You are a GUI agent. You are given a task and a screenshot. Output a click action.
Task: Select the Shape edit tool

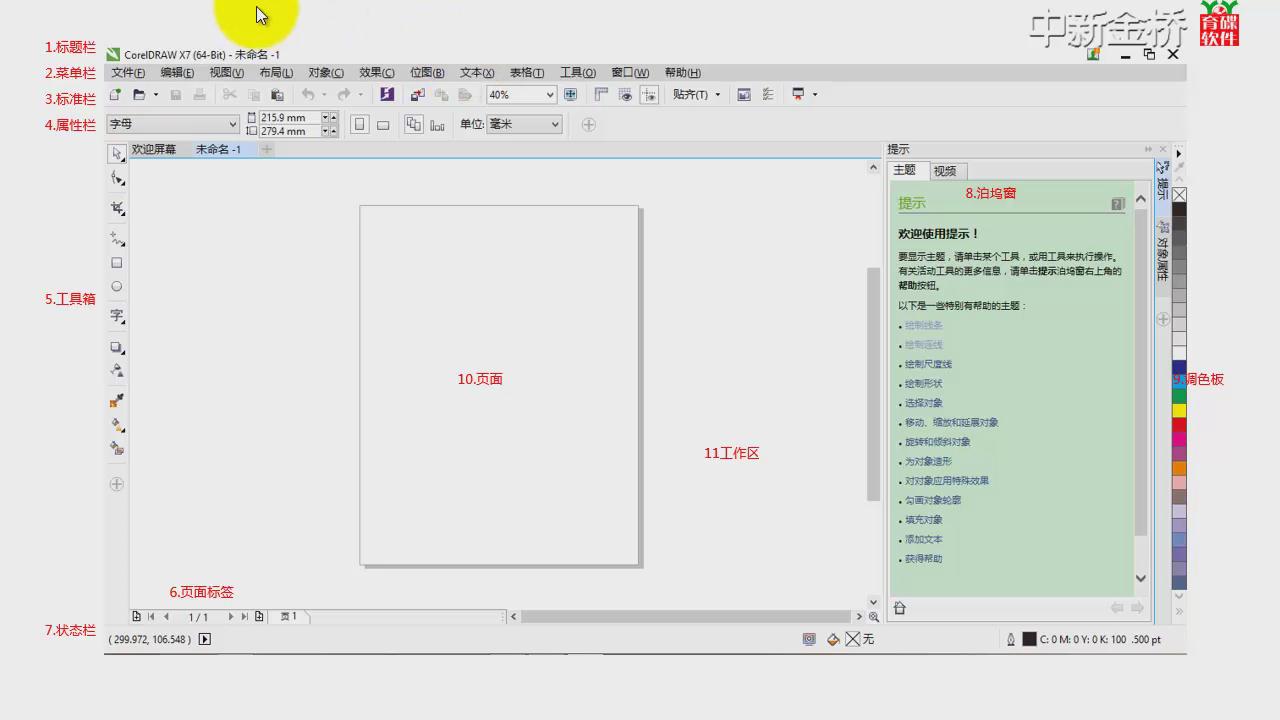coord(117,179)
